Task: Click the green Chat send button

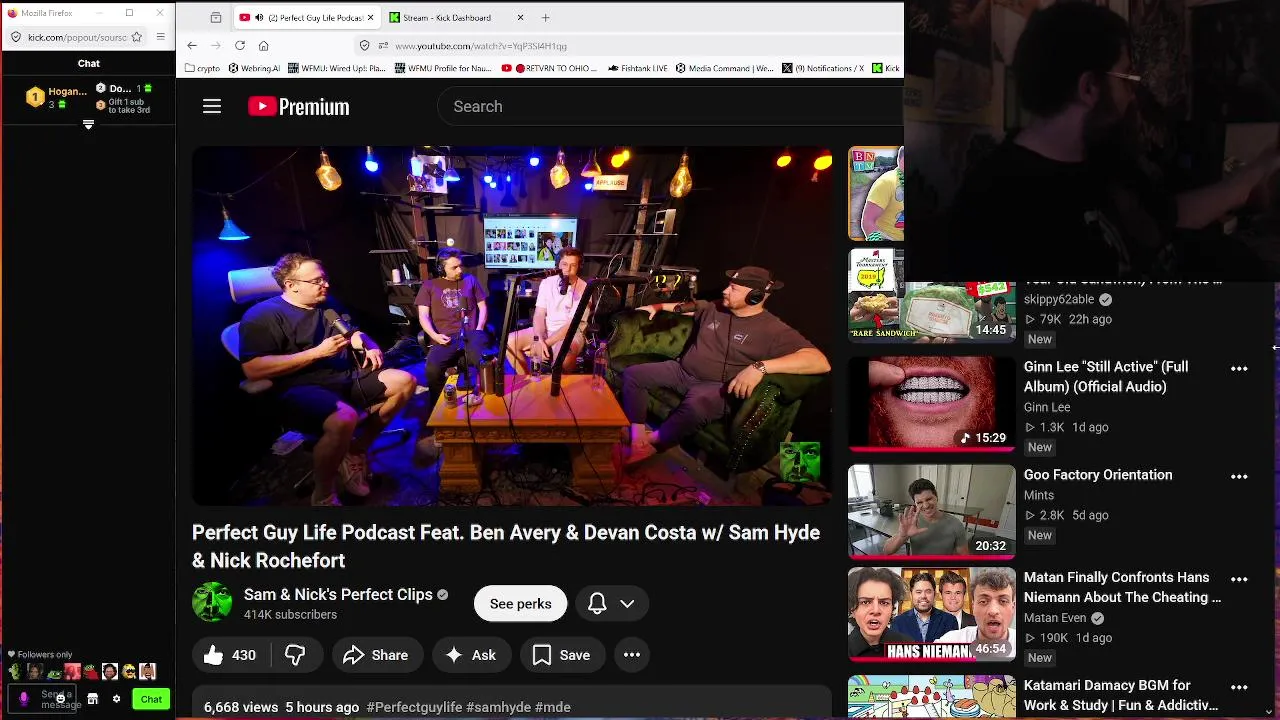Action: click(x=151, y=699)
